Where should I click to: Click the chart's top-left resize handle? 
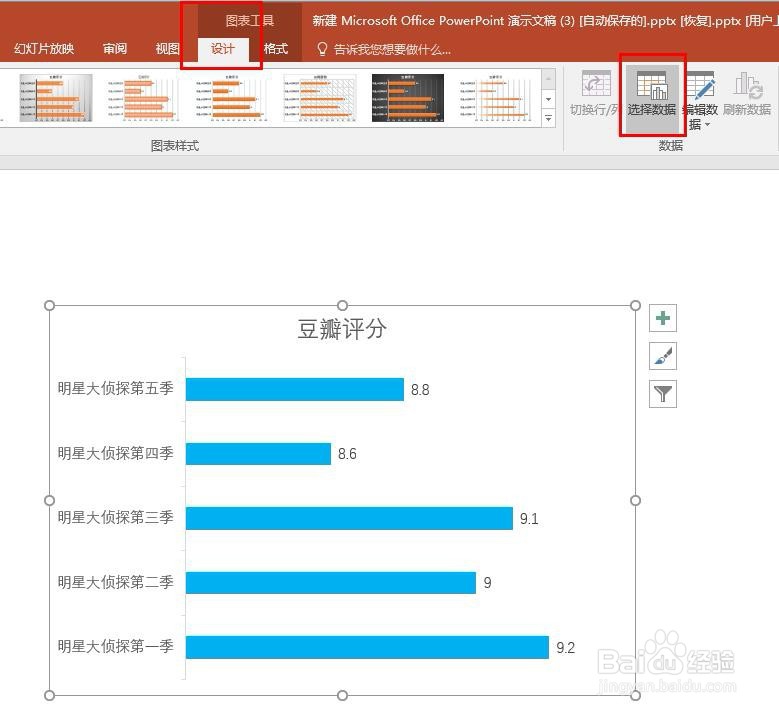point(49,305)
